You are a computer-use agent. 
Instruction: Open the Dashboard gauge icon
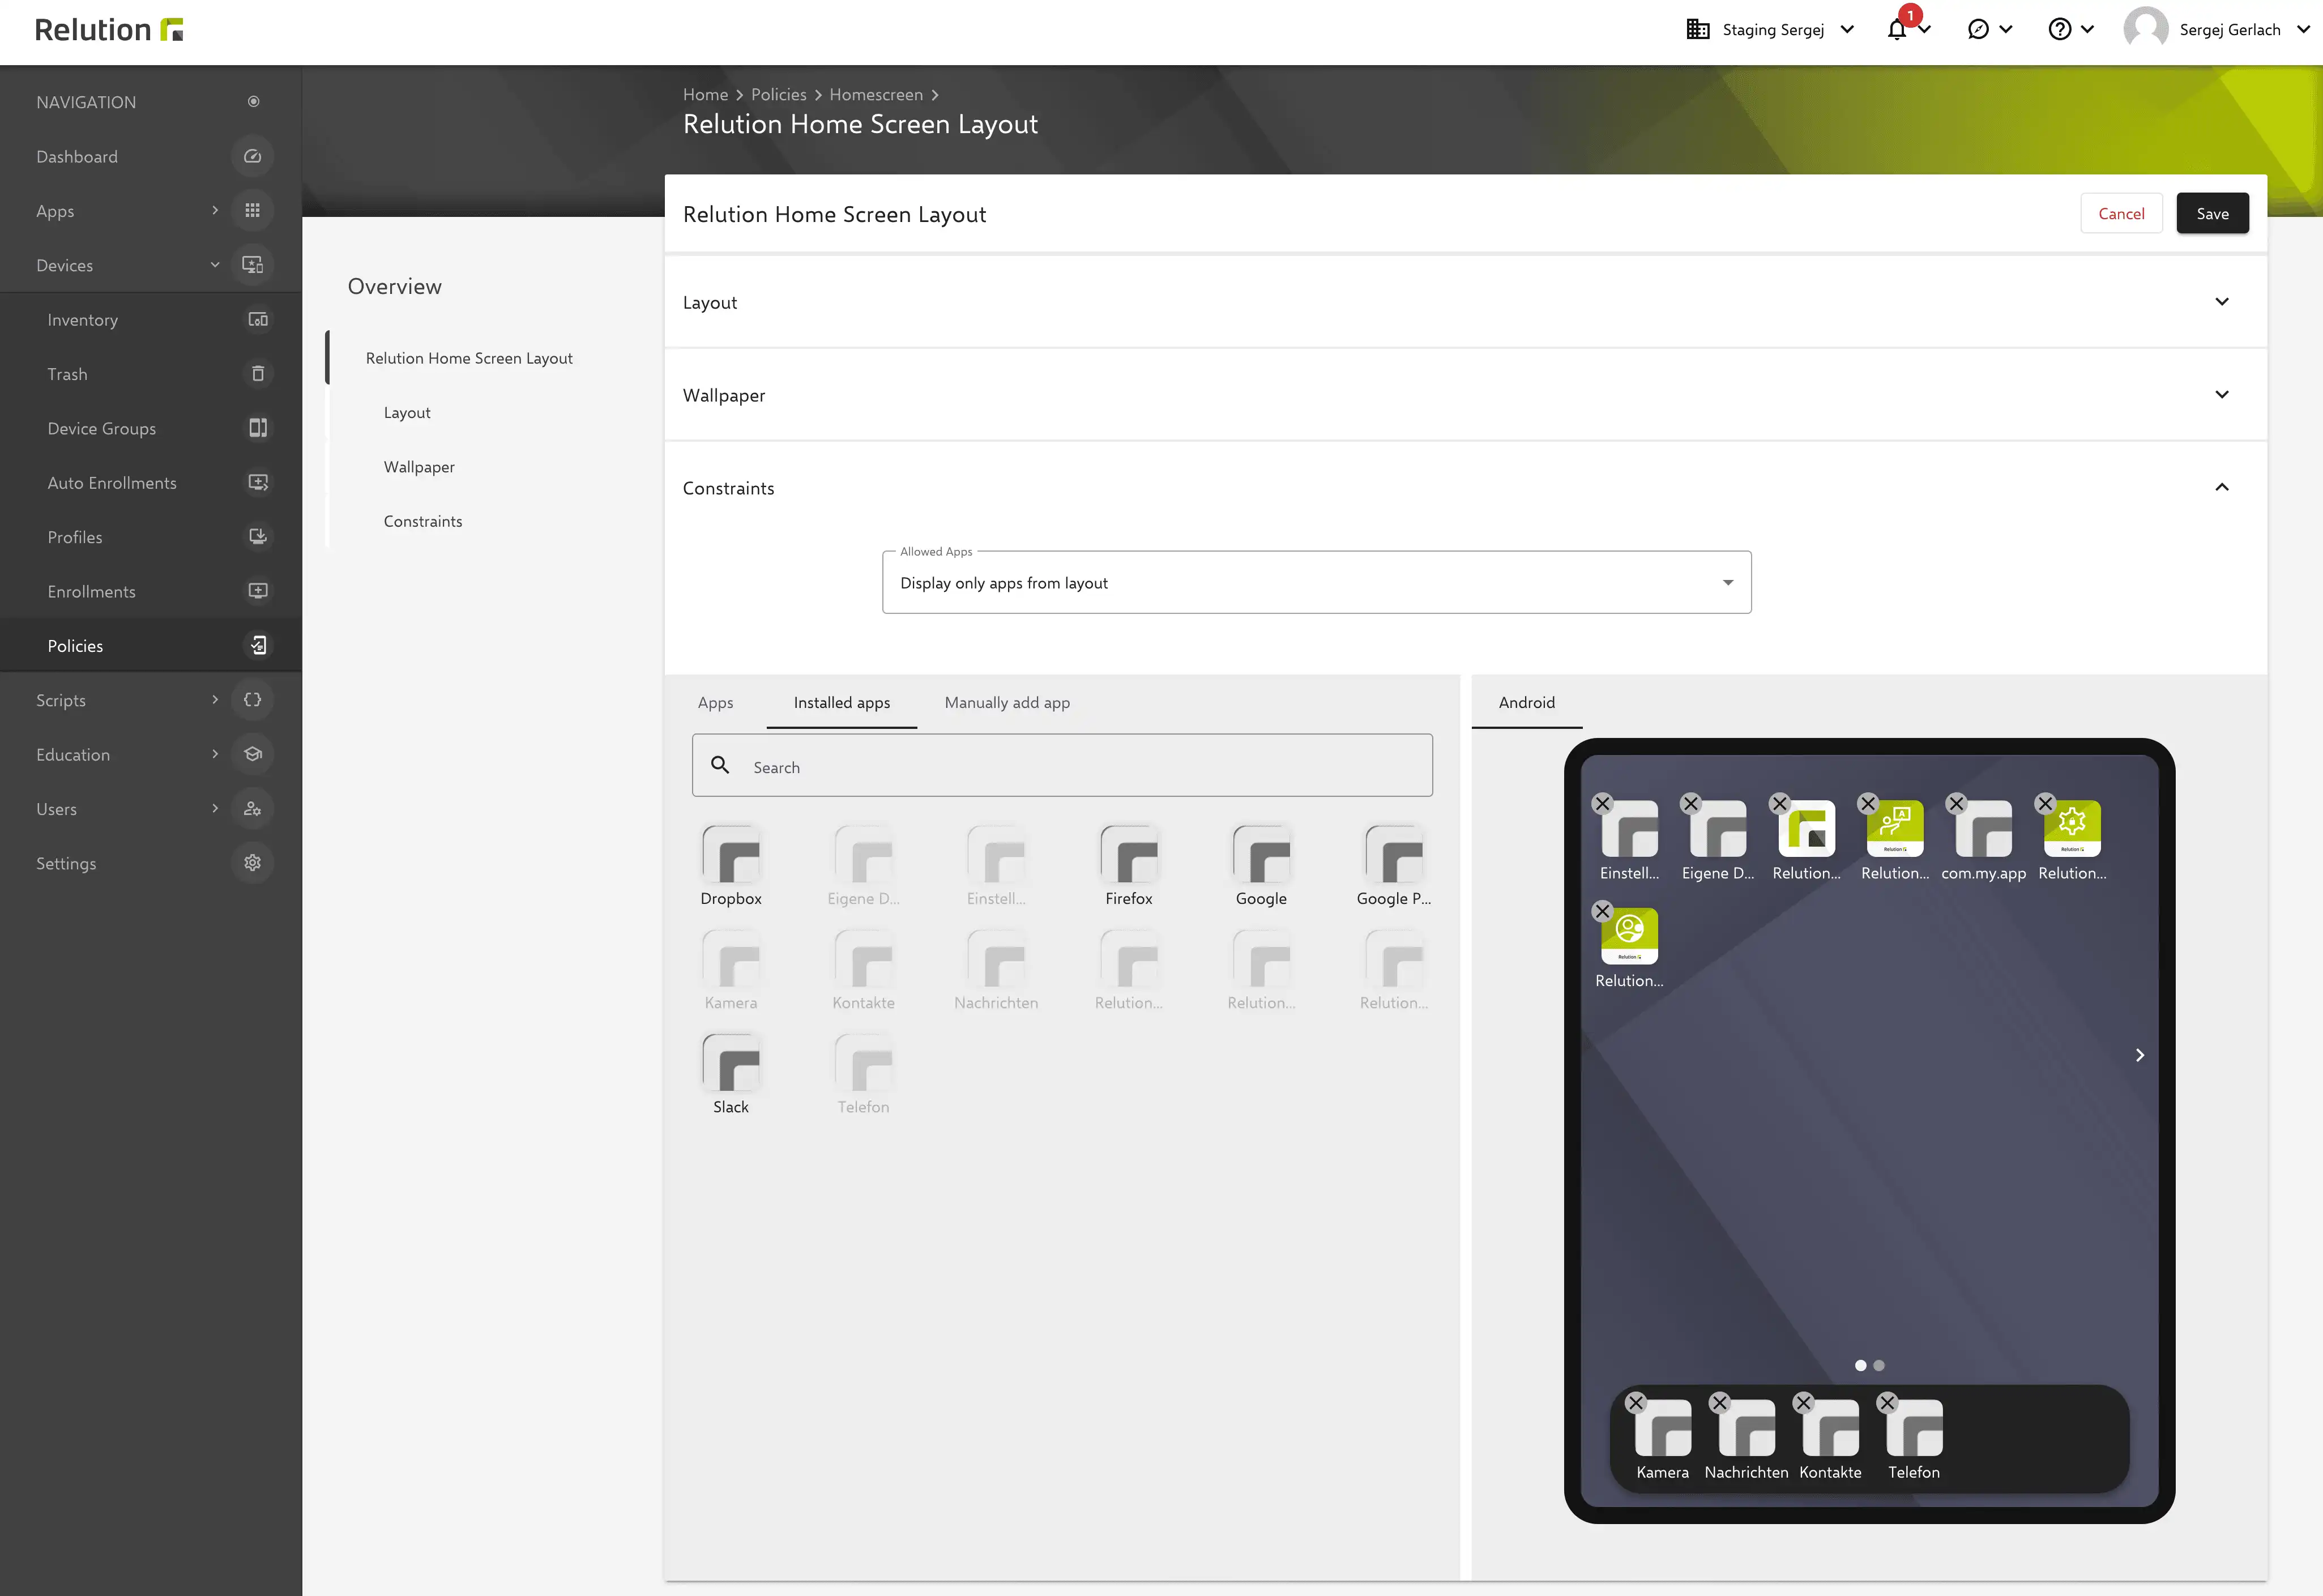pyautogui.click(x=252, y=156)
